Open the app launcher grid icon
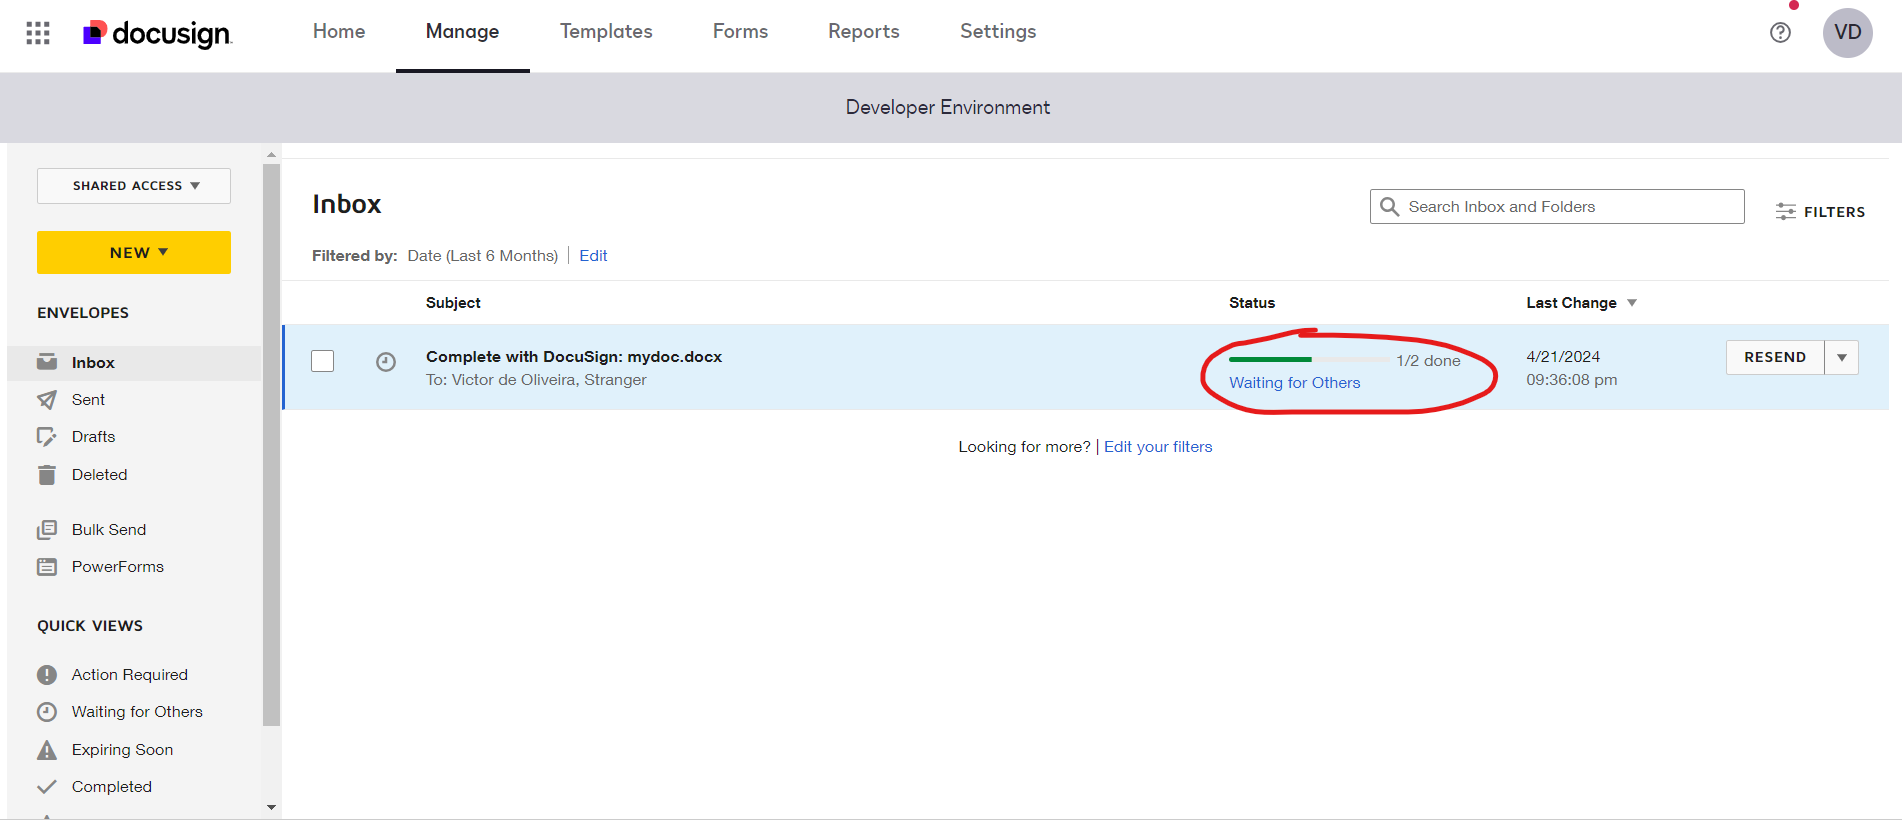Screen dimensions: 1902x820 point(38,33)
